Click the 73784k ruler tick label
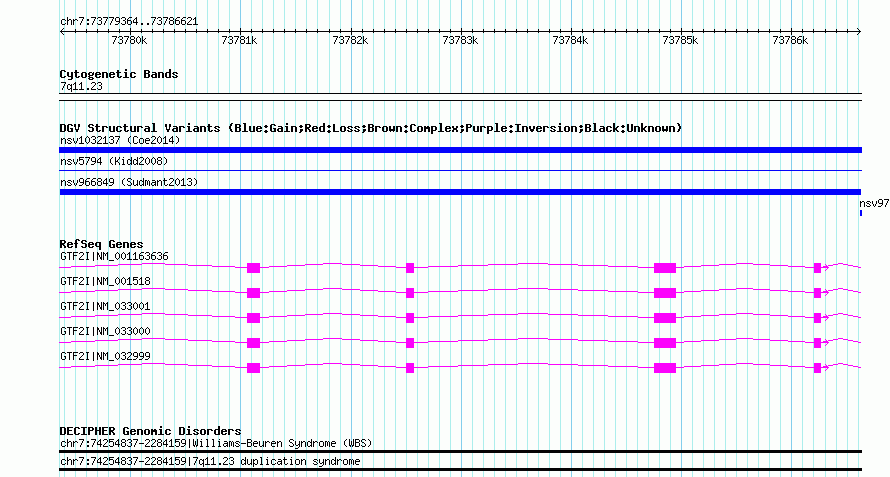This screenshot has height=477, width=890. pyautogui.click(x=570, y=40)
